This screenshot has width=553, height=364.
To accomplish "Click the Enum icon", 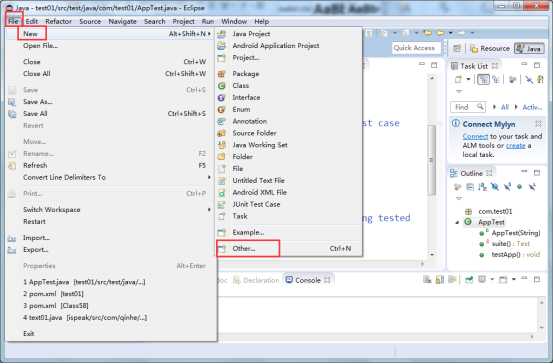I will click(x=221, y=110).
